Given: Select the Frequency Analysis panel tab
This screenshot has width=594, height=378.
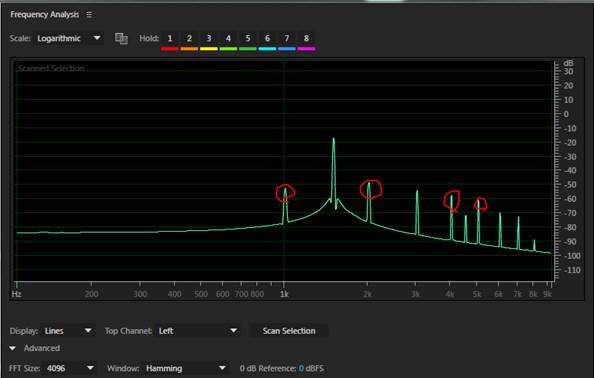Looking at the screenshot, I should tap(45, 15).
